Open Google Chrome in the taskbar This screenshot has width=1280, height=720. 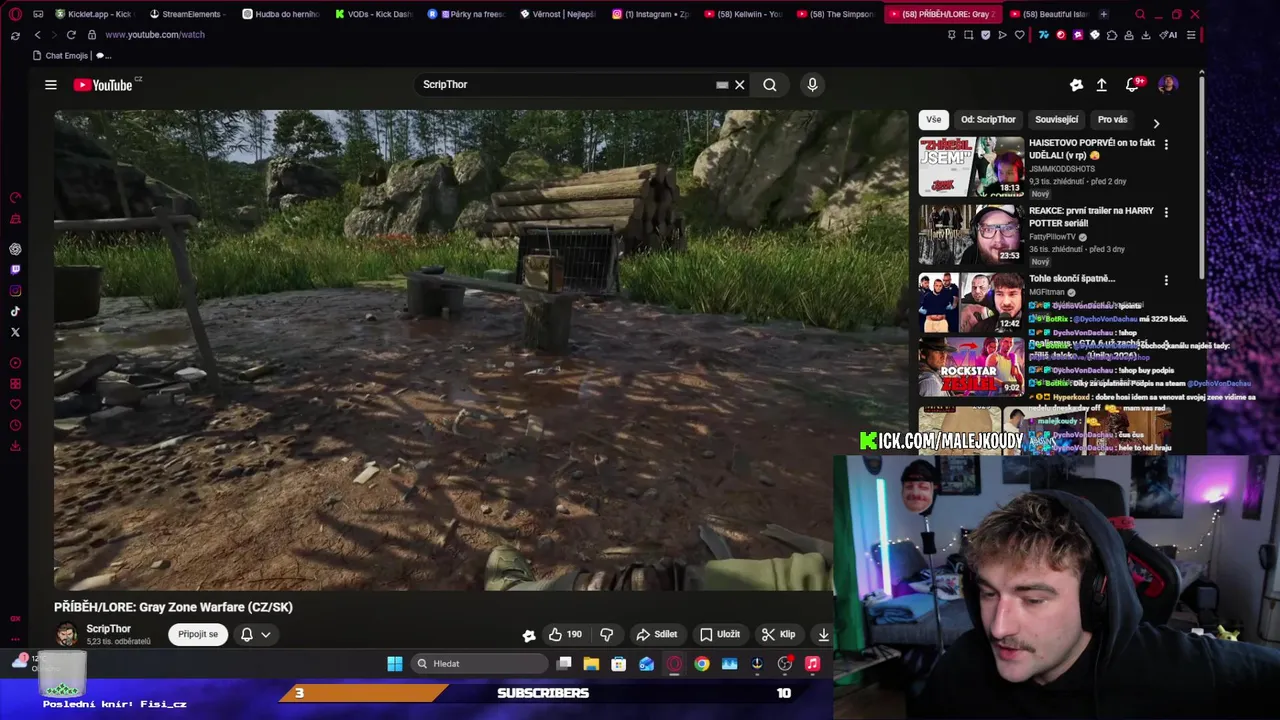702,663
